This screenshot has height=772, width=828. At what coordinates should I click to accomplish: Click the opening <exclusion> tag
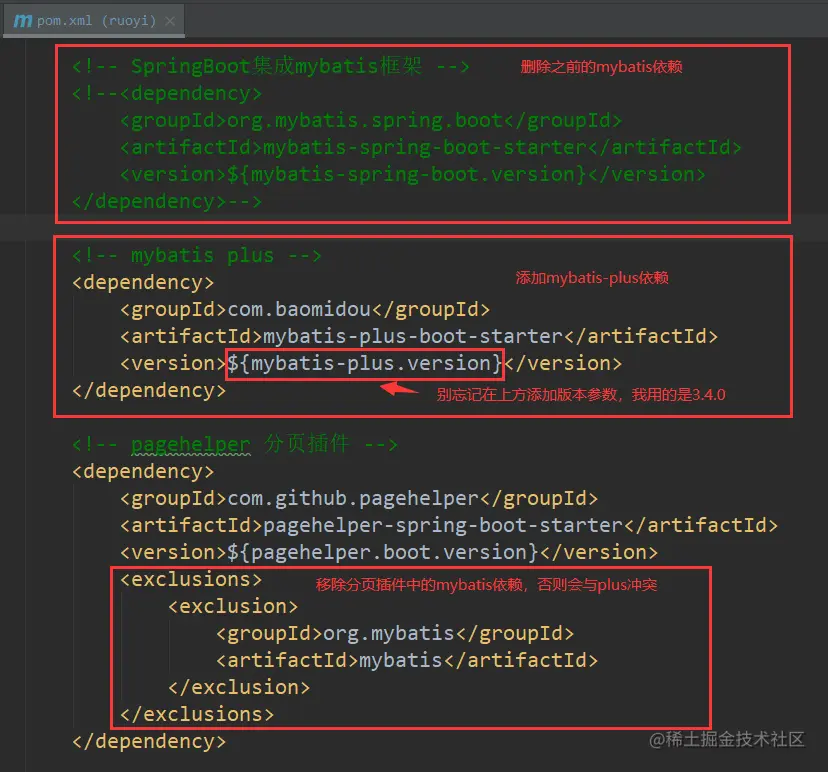click(233, 607)
